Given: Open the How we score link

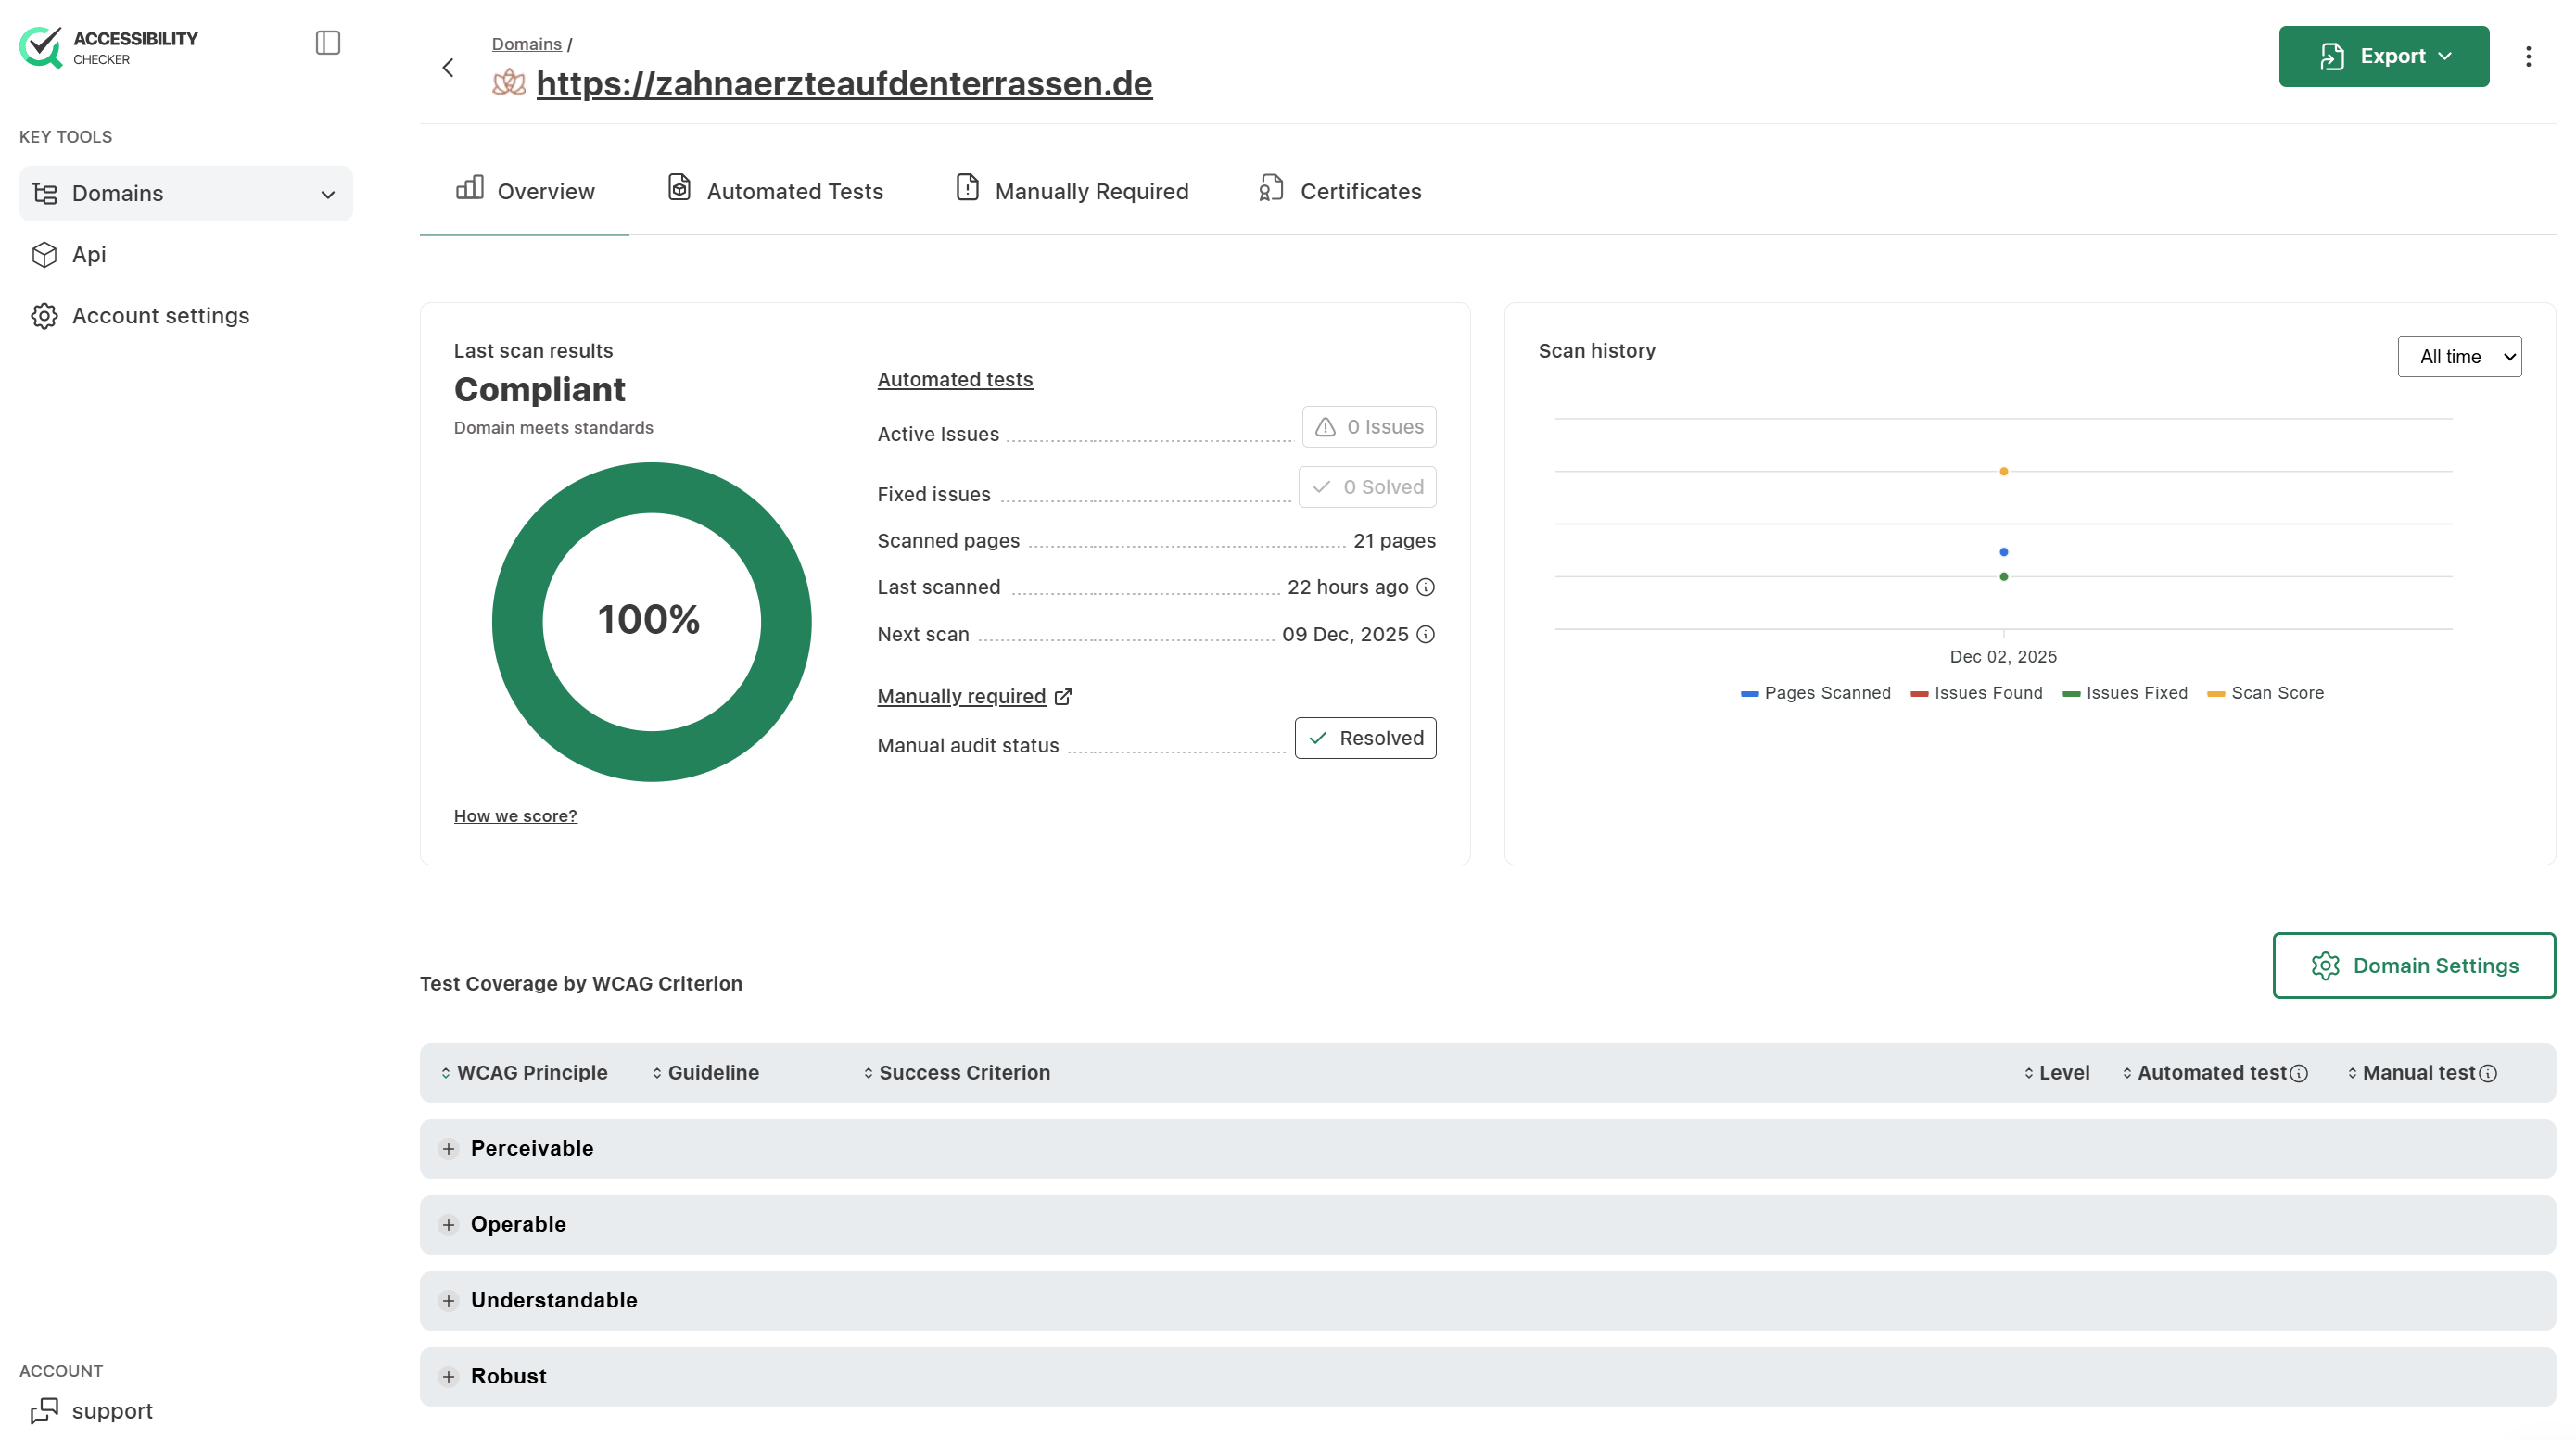Looking at the screenshot, I should coord(515,816).
